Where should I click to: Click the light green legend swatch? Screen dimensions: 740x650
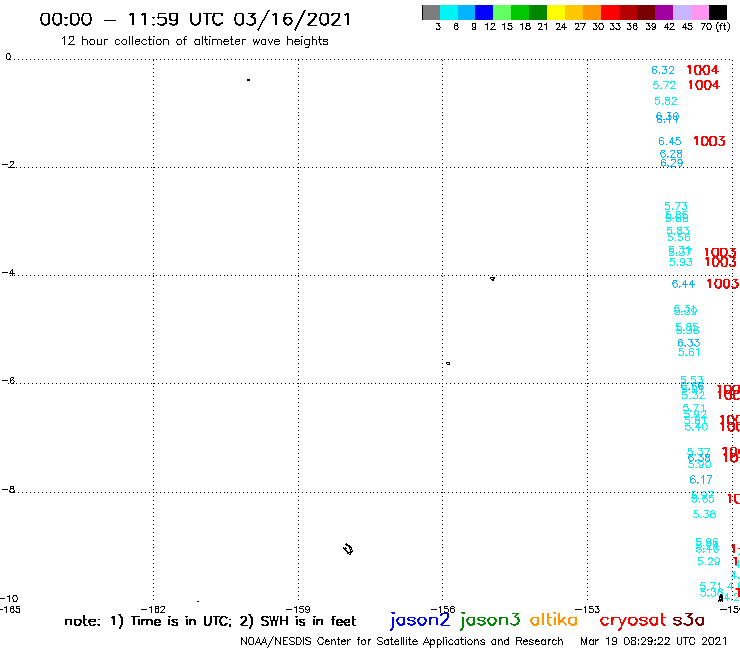coord(503,12)
